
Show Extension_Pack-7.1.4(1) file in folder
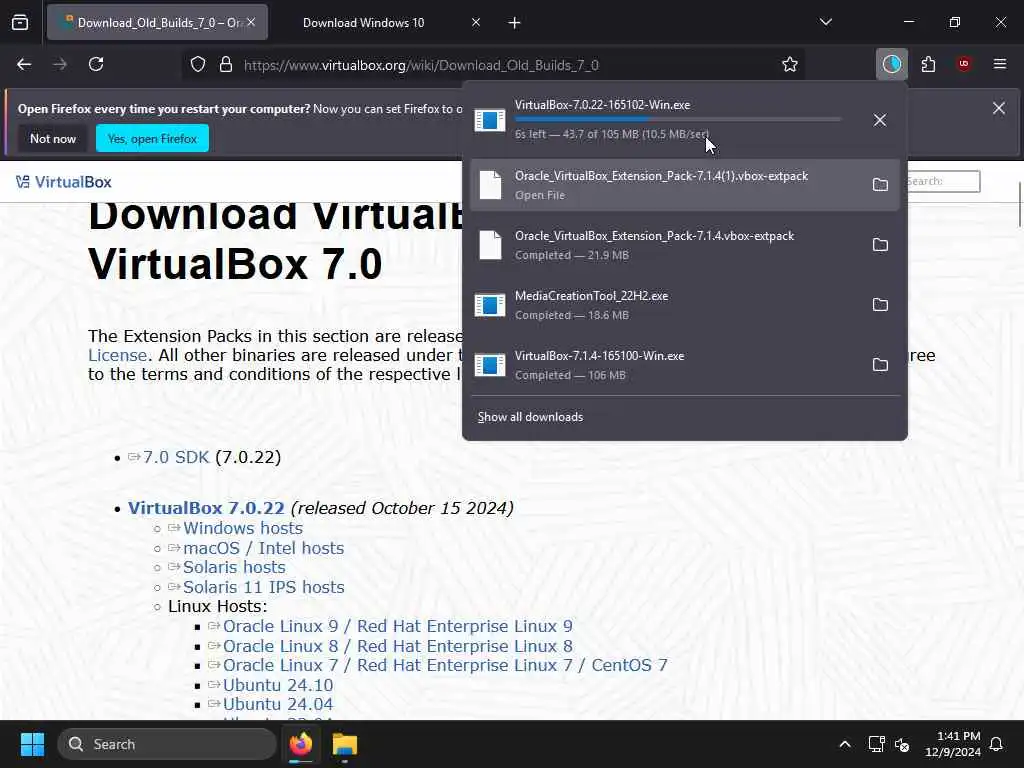click(880, 185)
